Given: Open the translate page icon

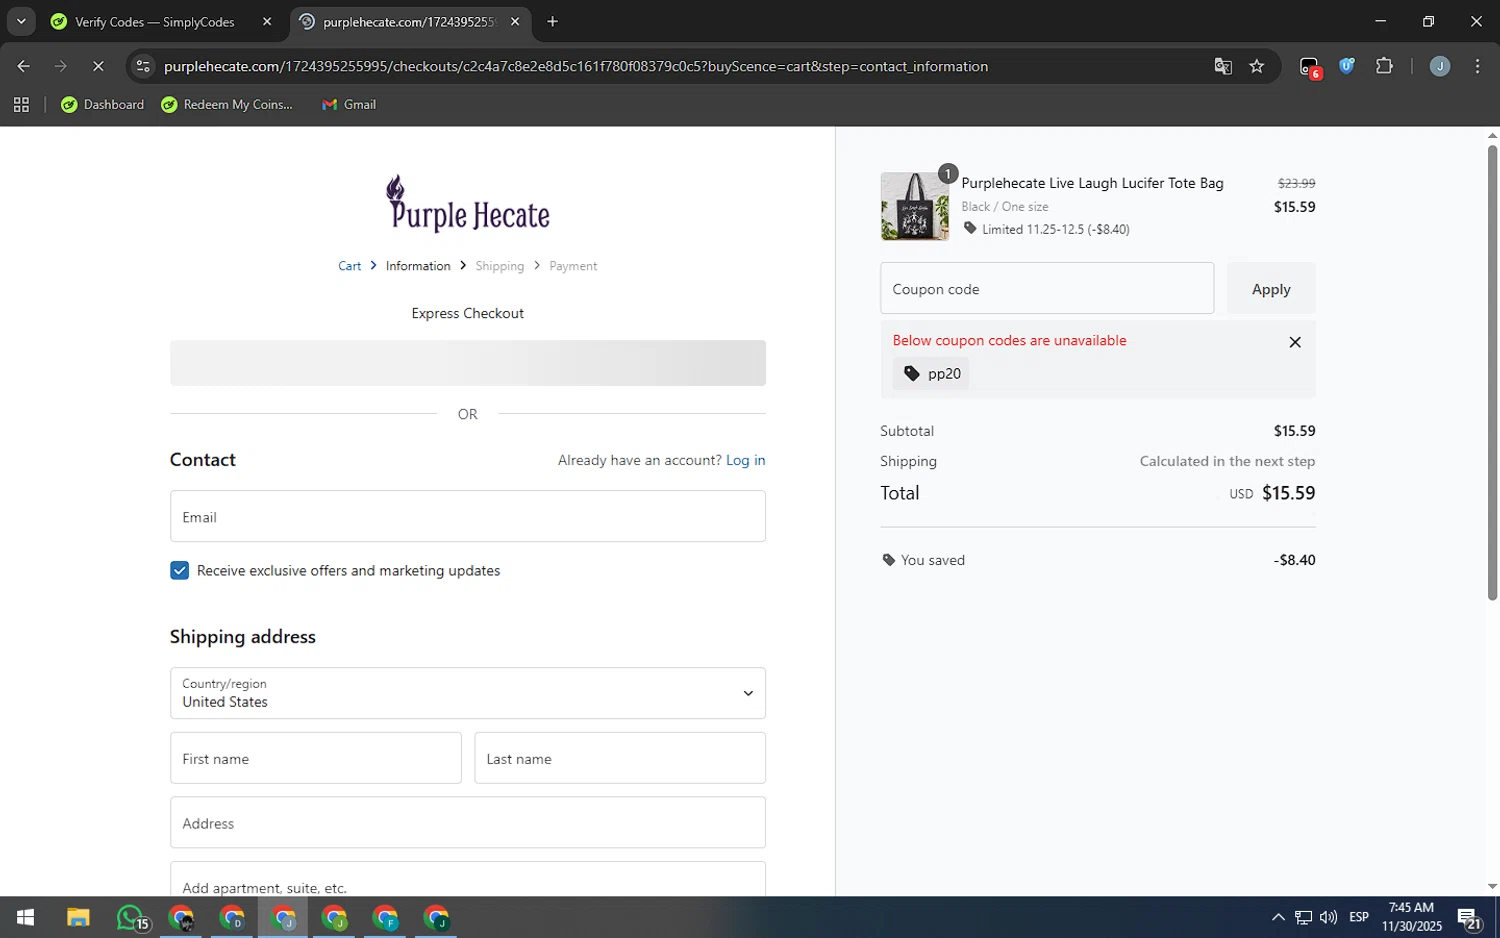Looking at the screenshot, I should 1222,66.
